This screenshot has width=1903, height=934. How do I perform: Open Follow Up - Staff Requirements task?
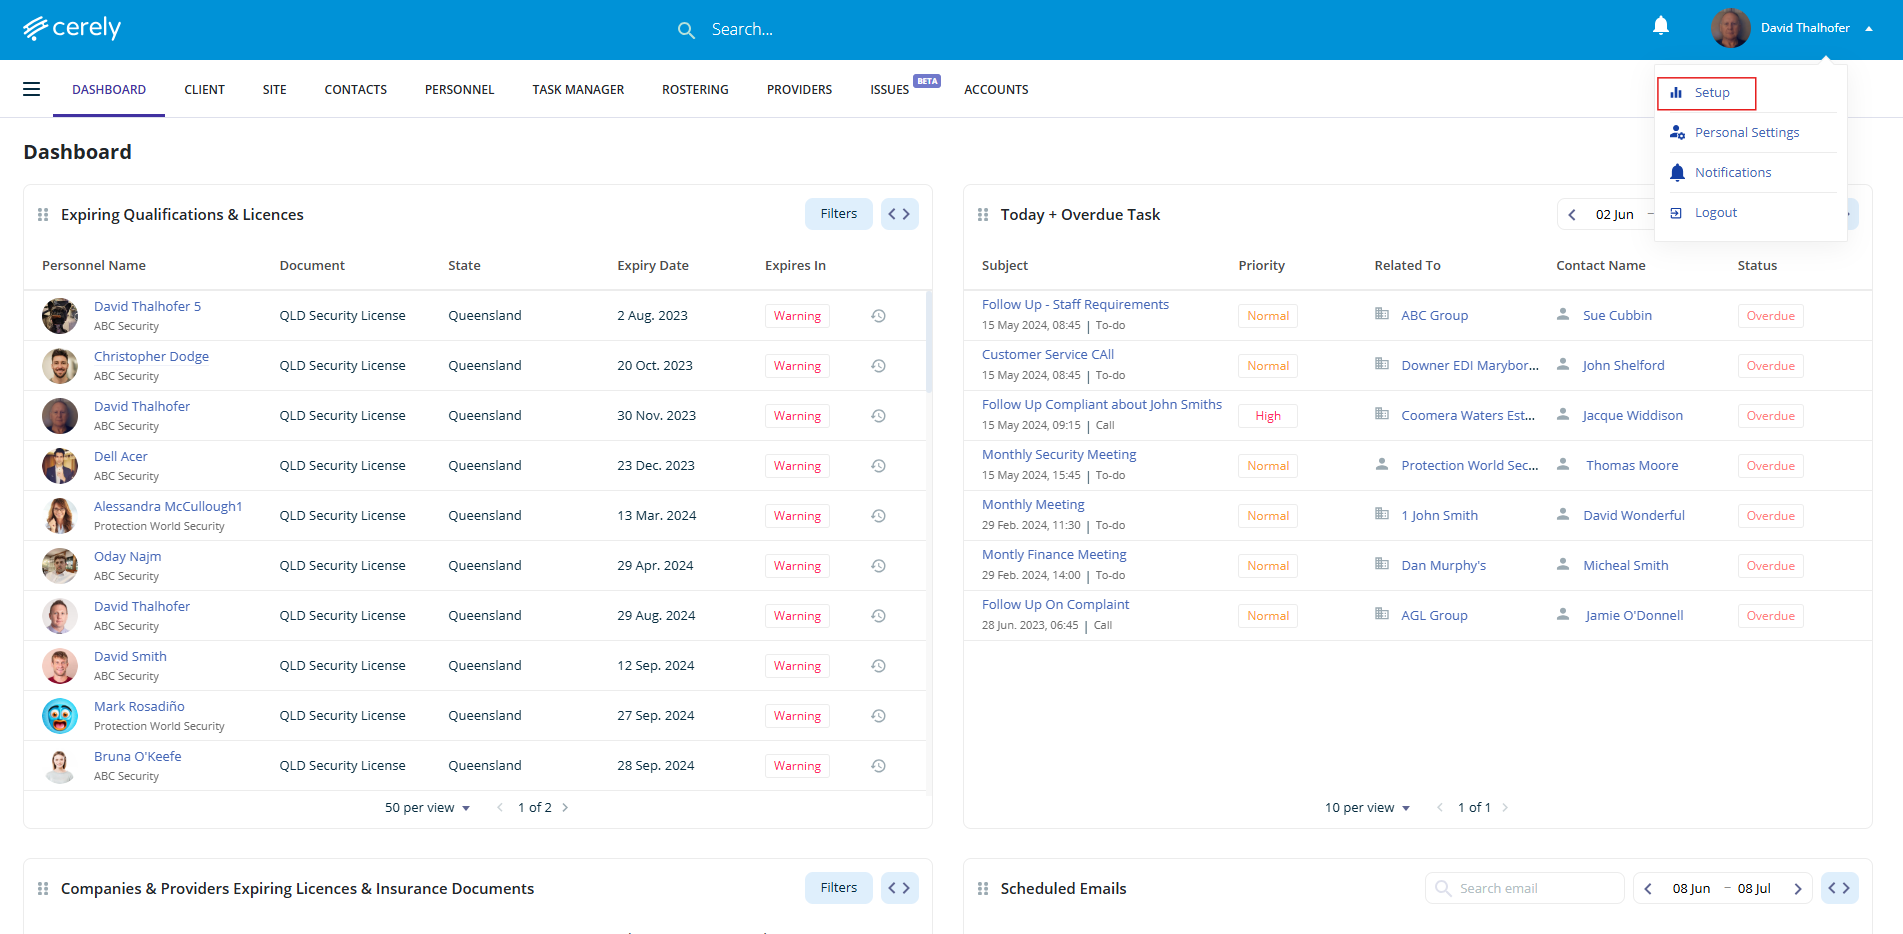coord(1075,305)
